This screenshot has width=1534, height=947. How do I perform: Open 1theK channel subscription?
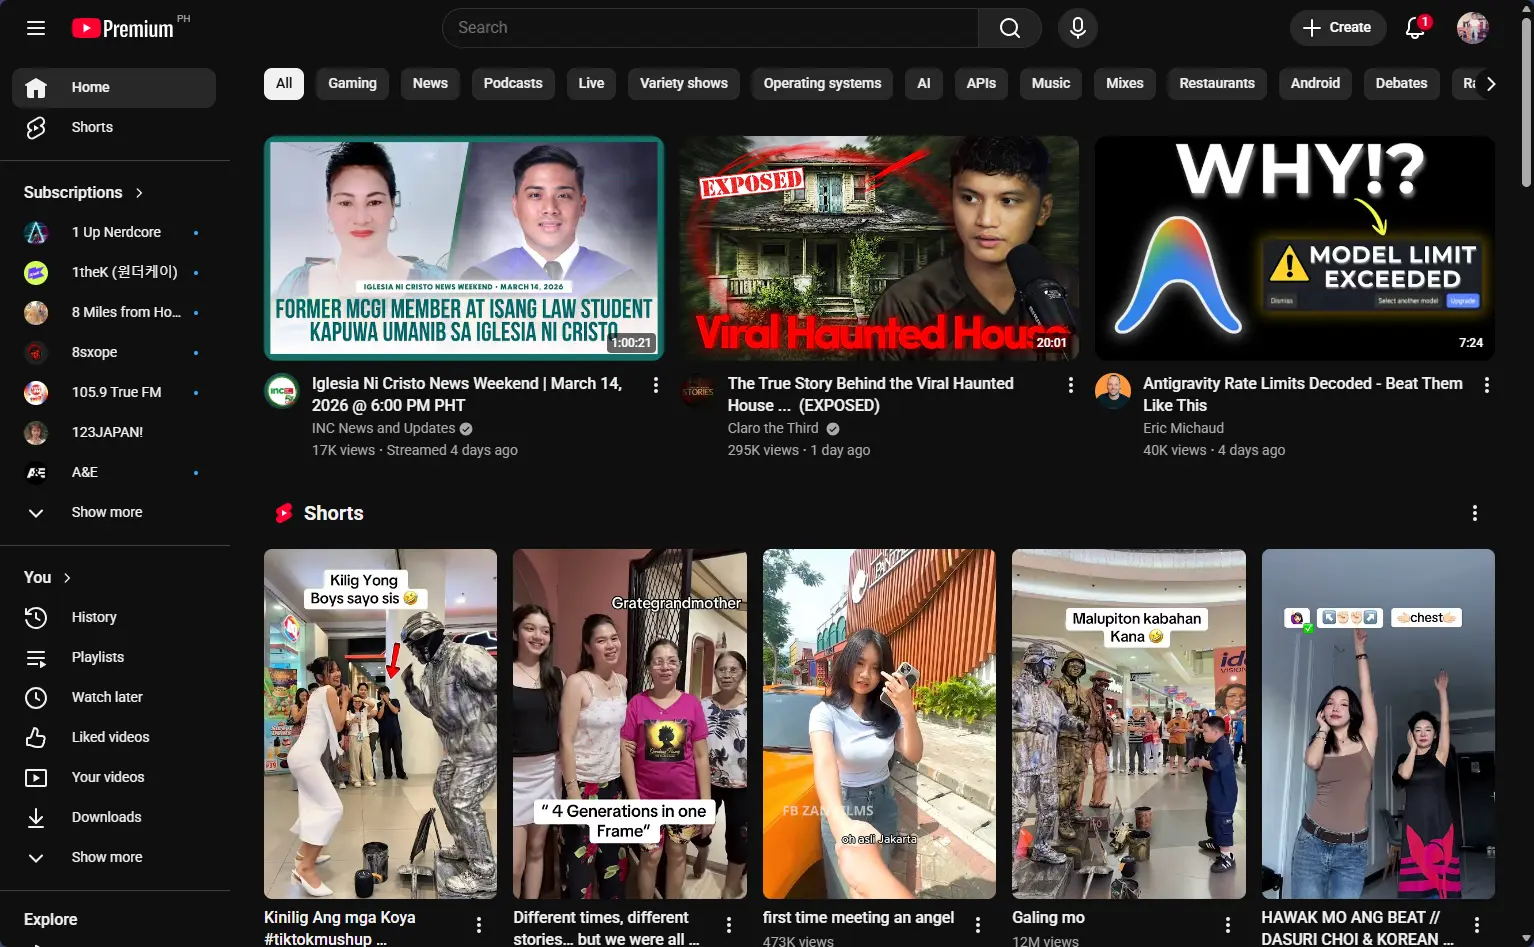click(x=114, y=272)
